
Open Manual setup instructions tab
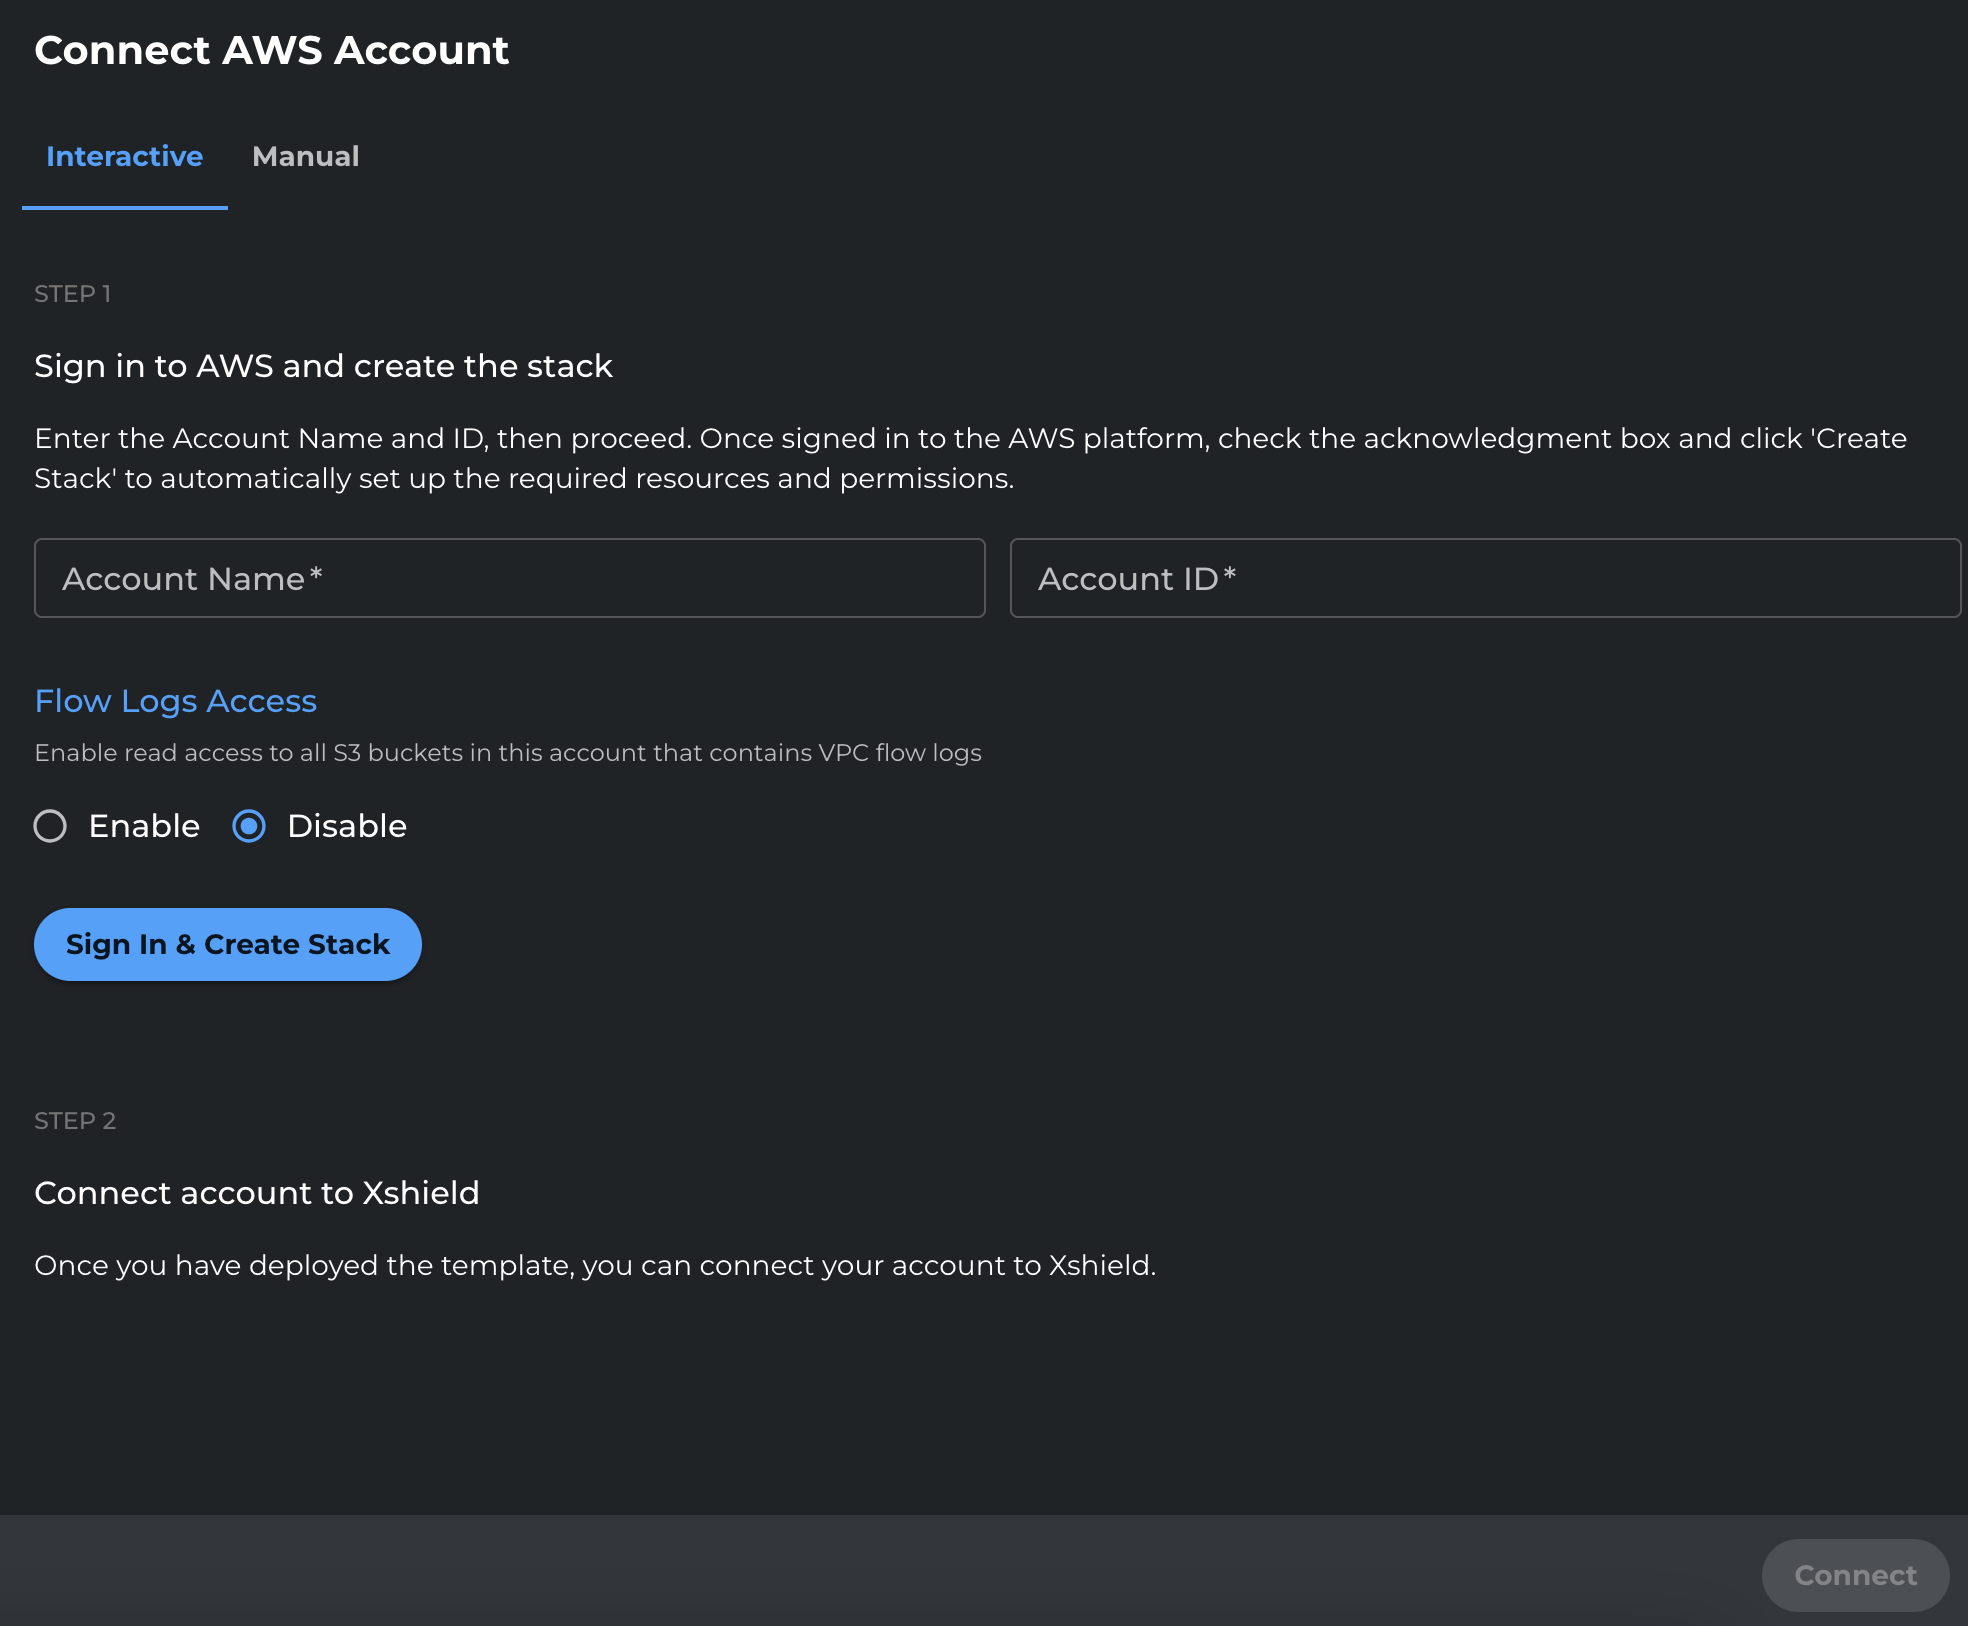pos(306,156)
